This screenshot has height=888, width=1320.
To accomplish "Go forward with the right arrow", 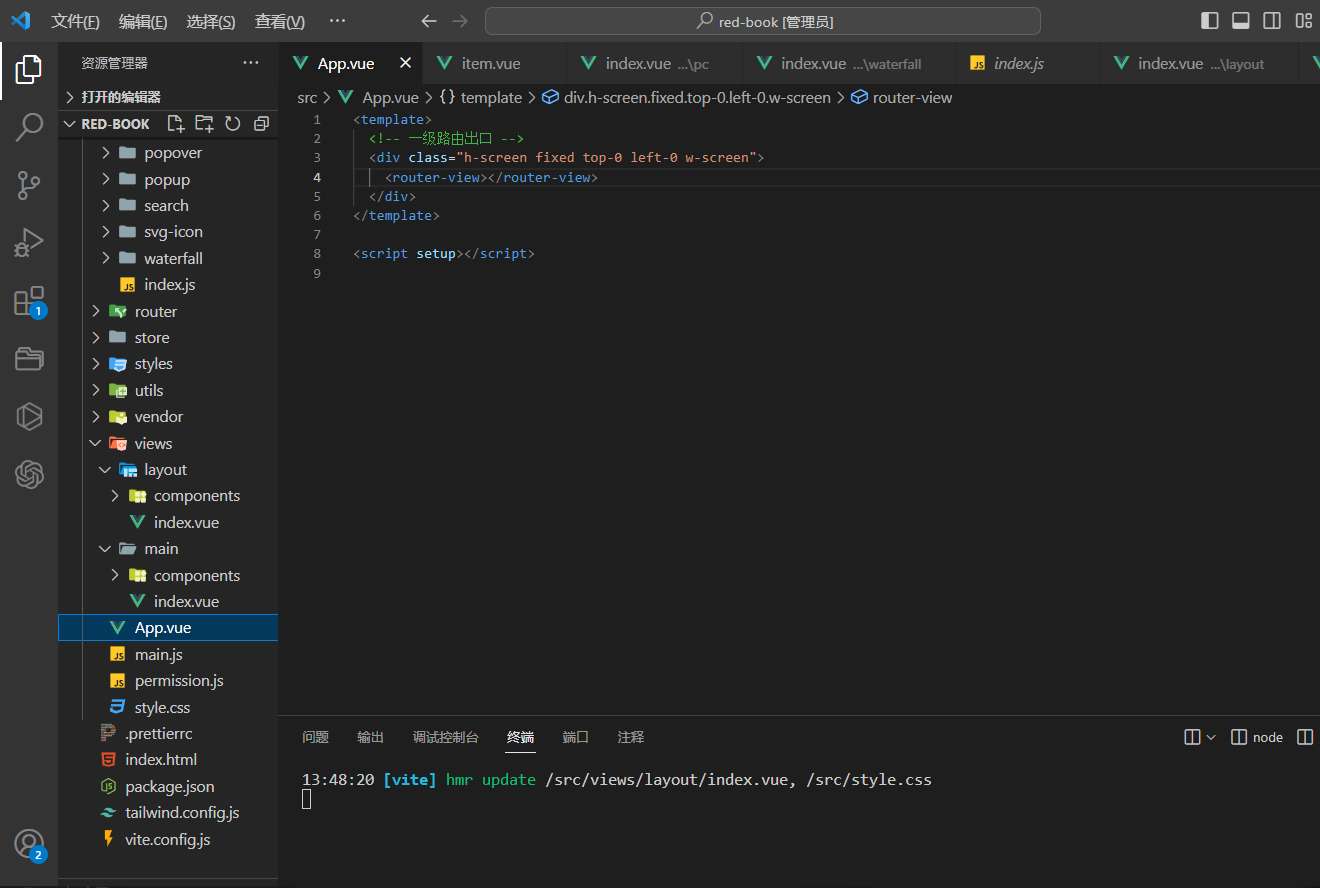I will point(459,21).
